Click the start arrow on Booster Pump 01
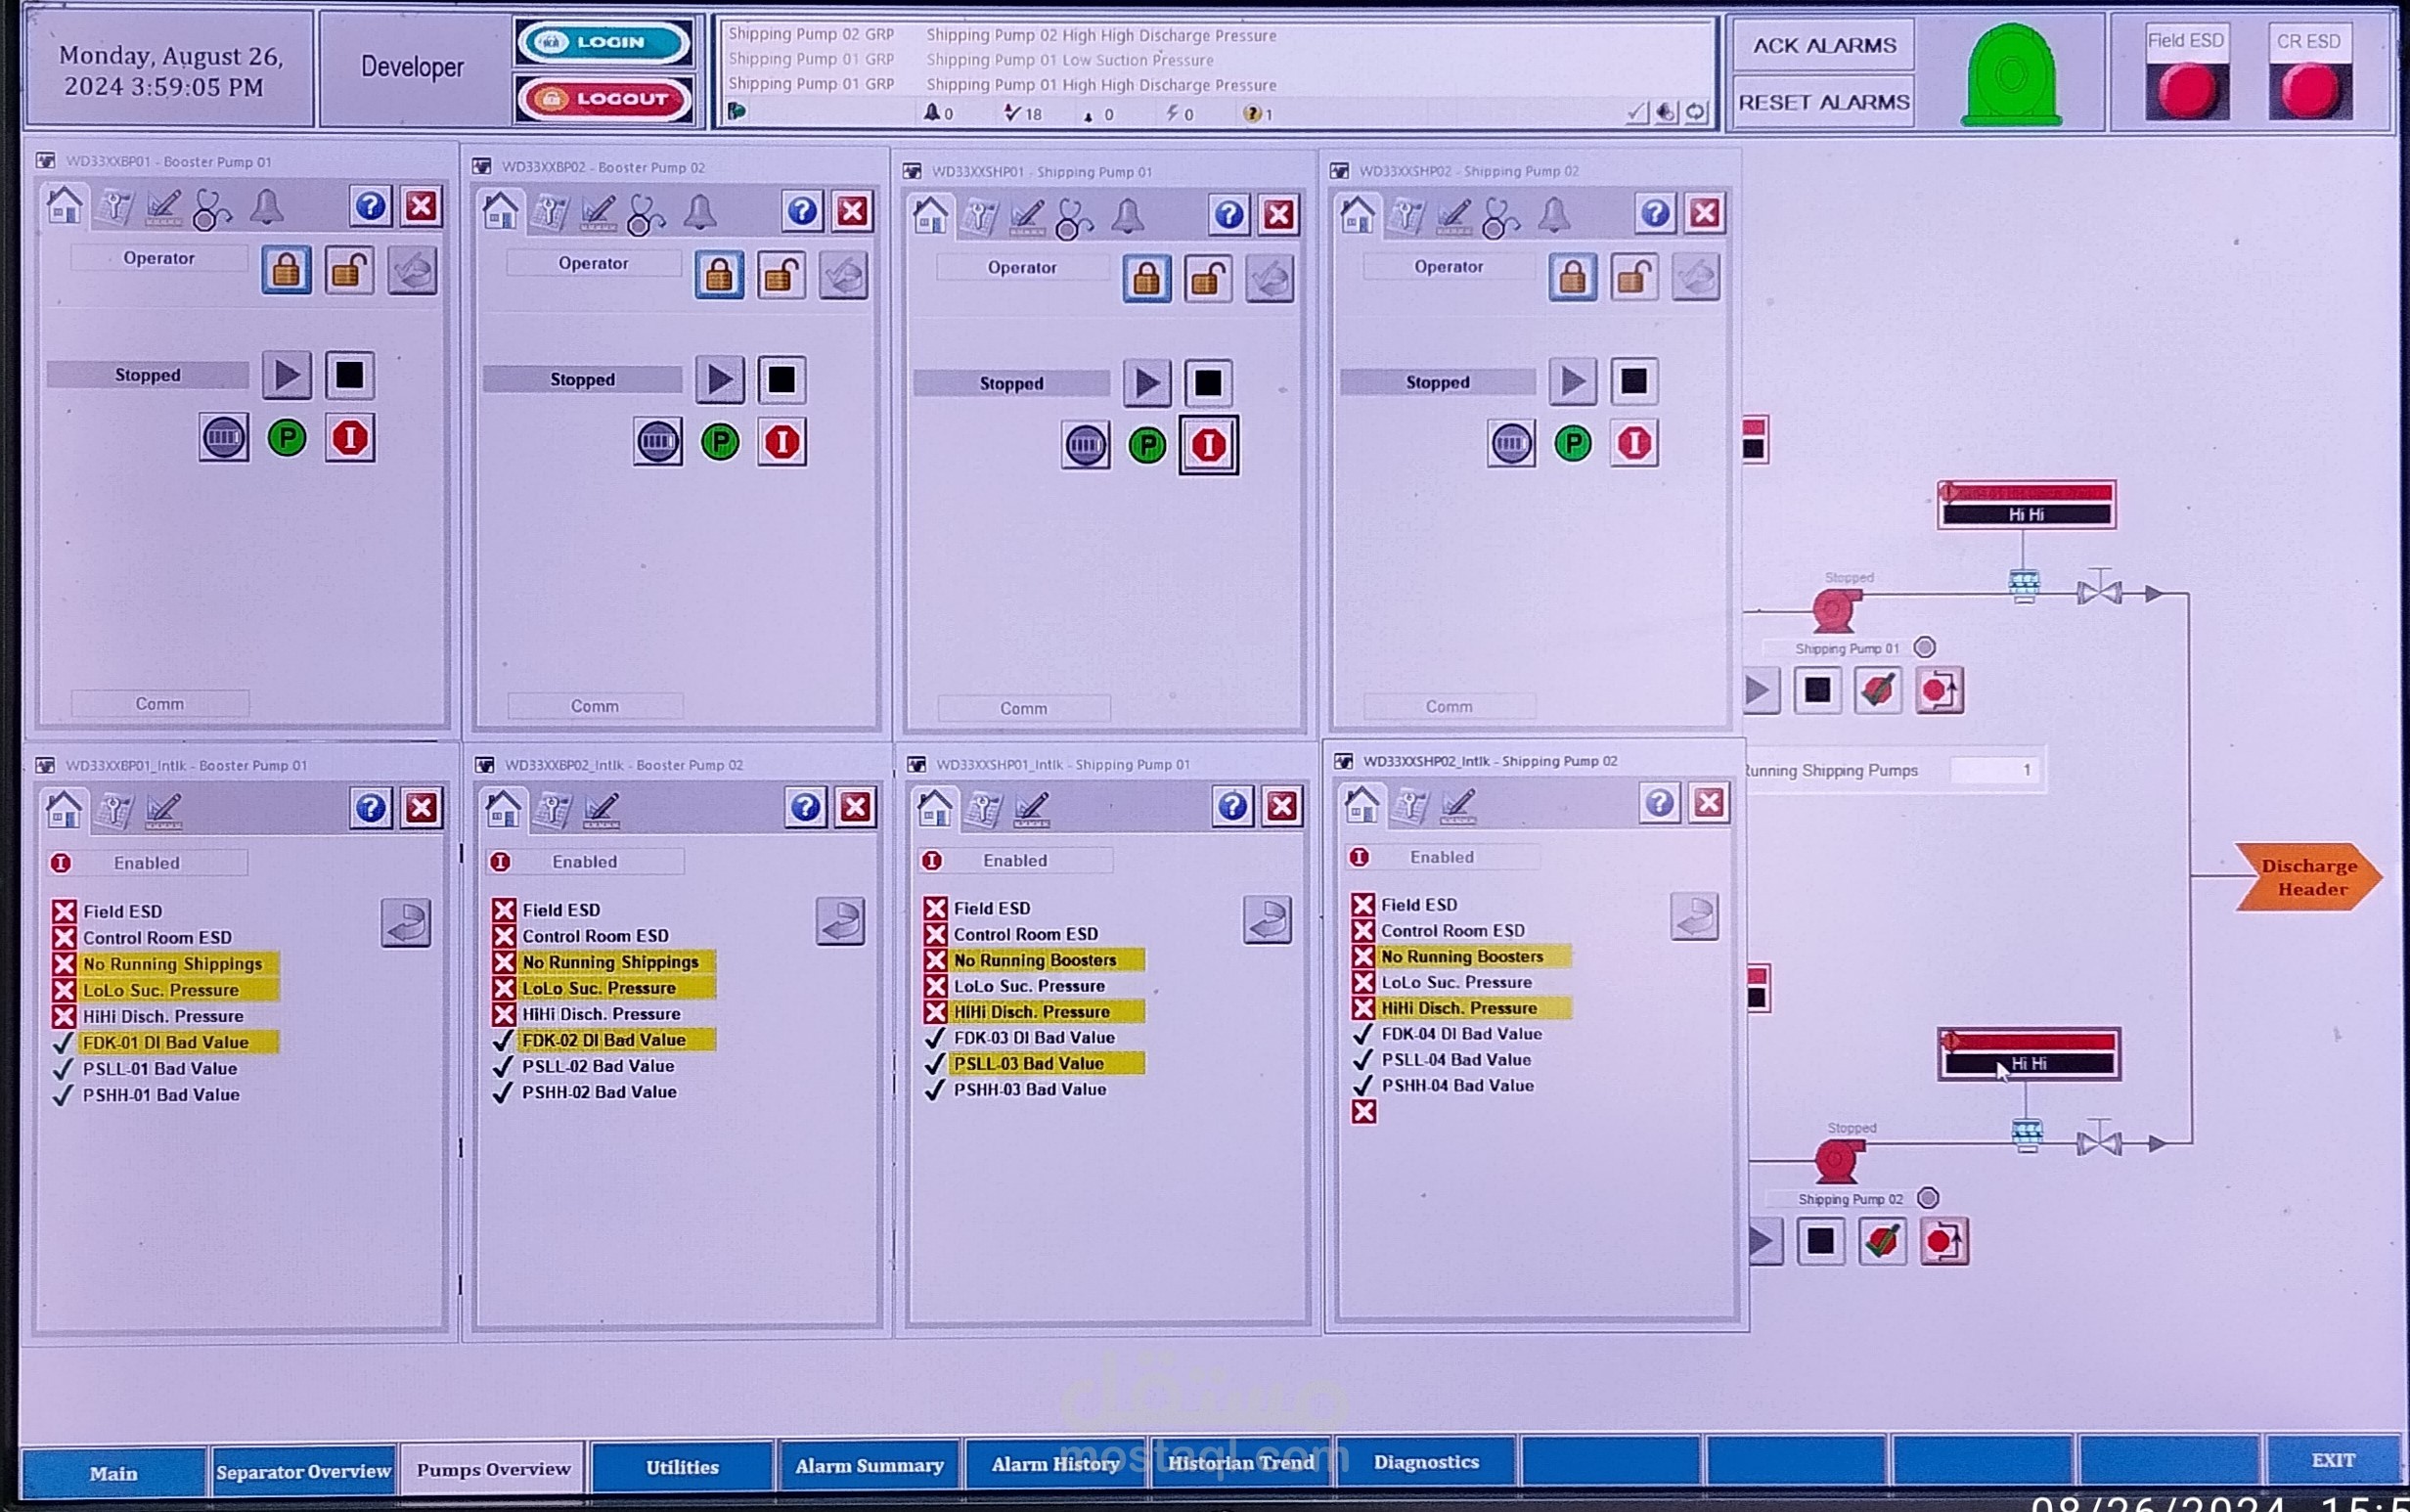Screen dimensions: 2410x1512 287,376
